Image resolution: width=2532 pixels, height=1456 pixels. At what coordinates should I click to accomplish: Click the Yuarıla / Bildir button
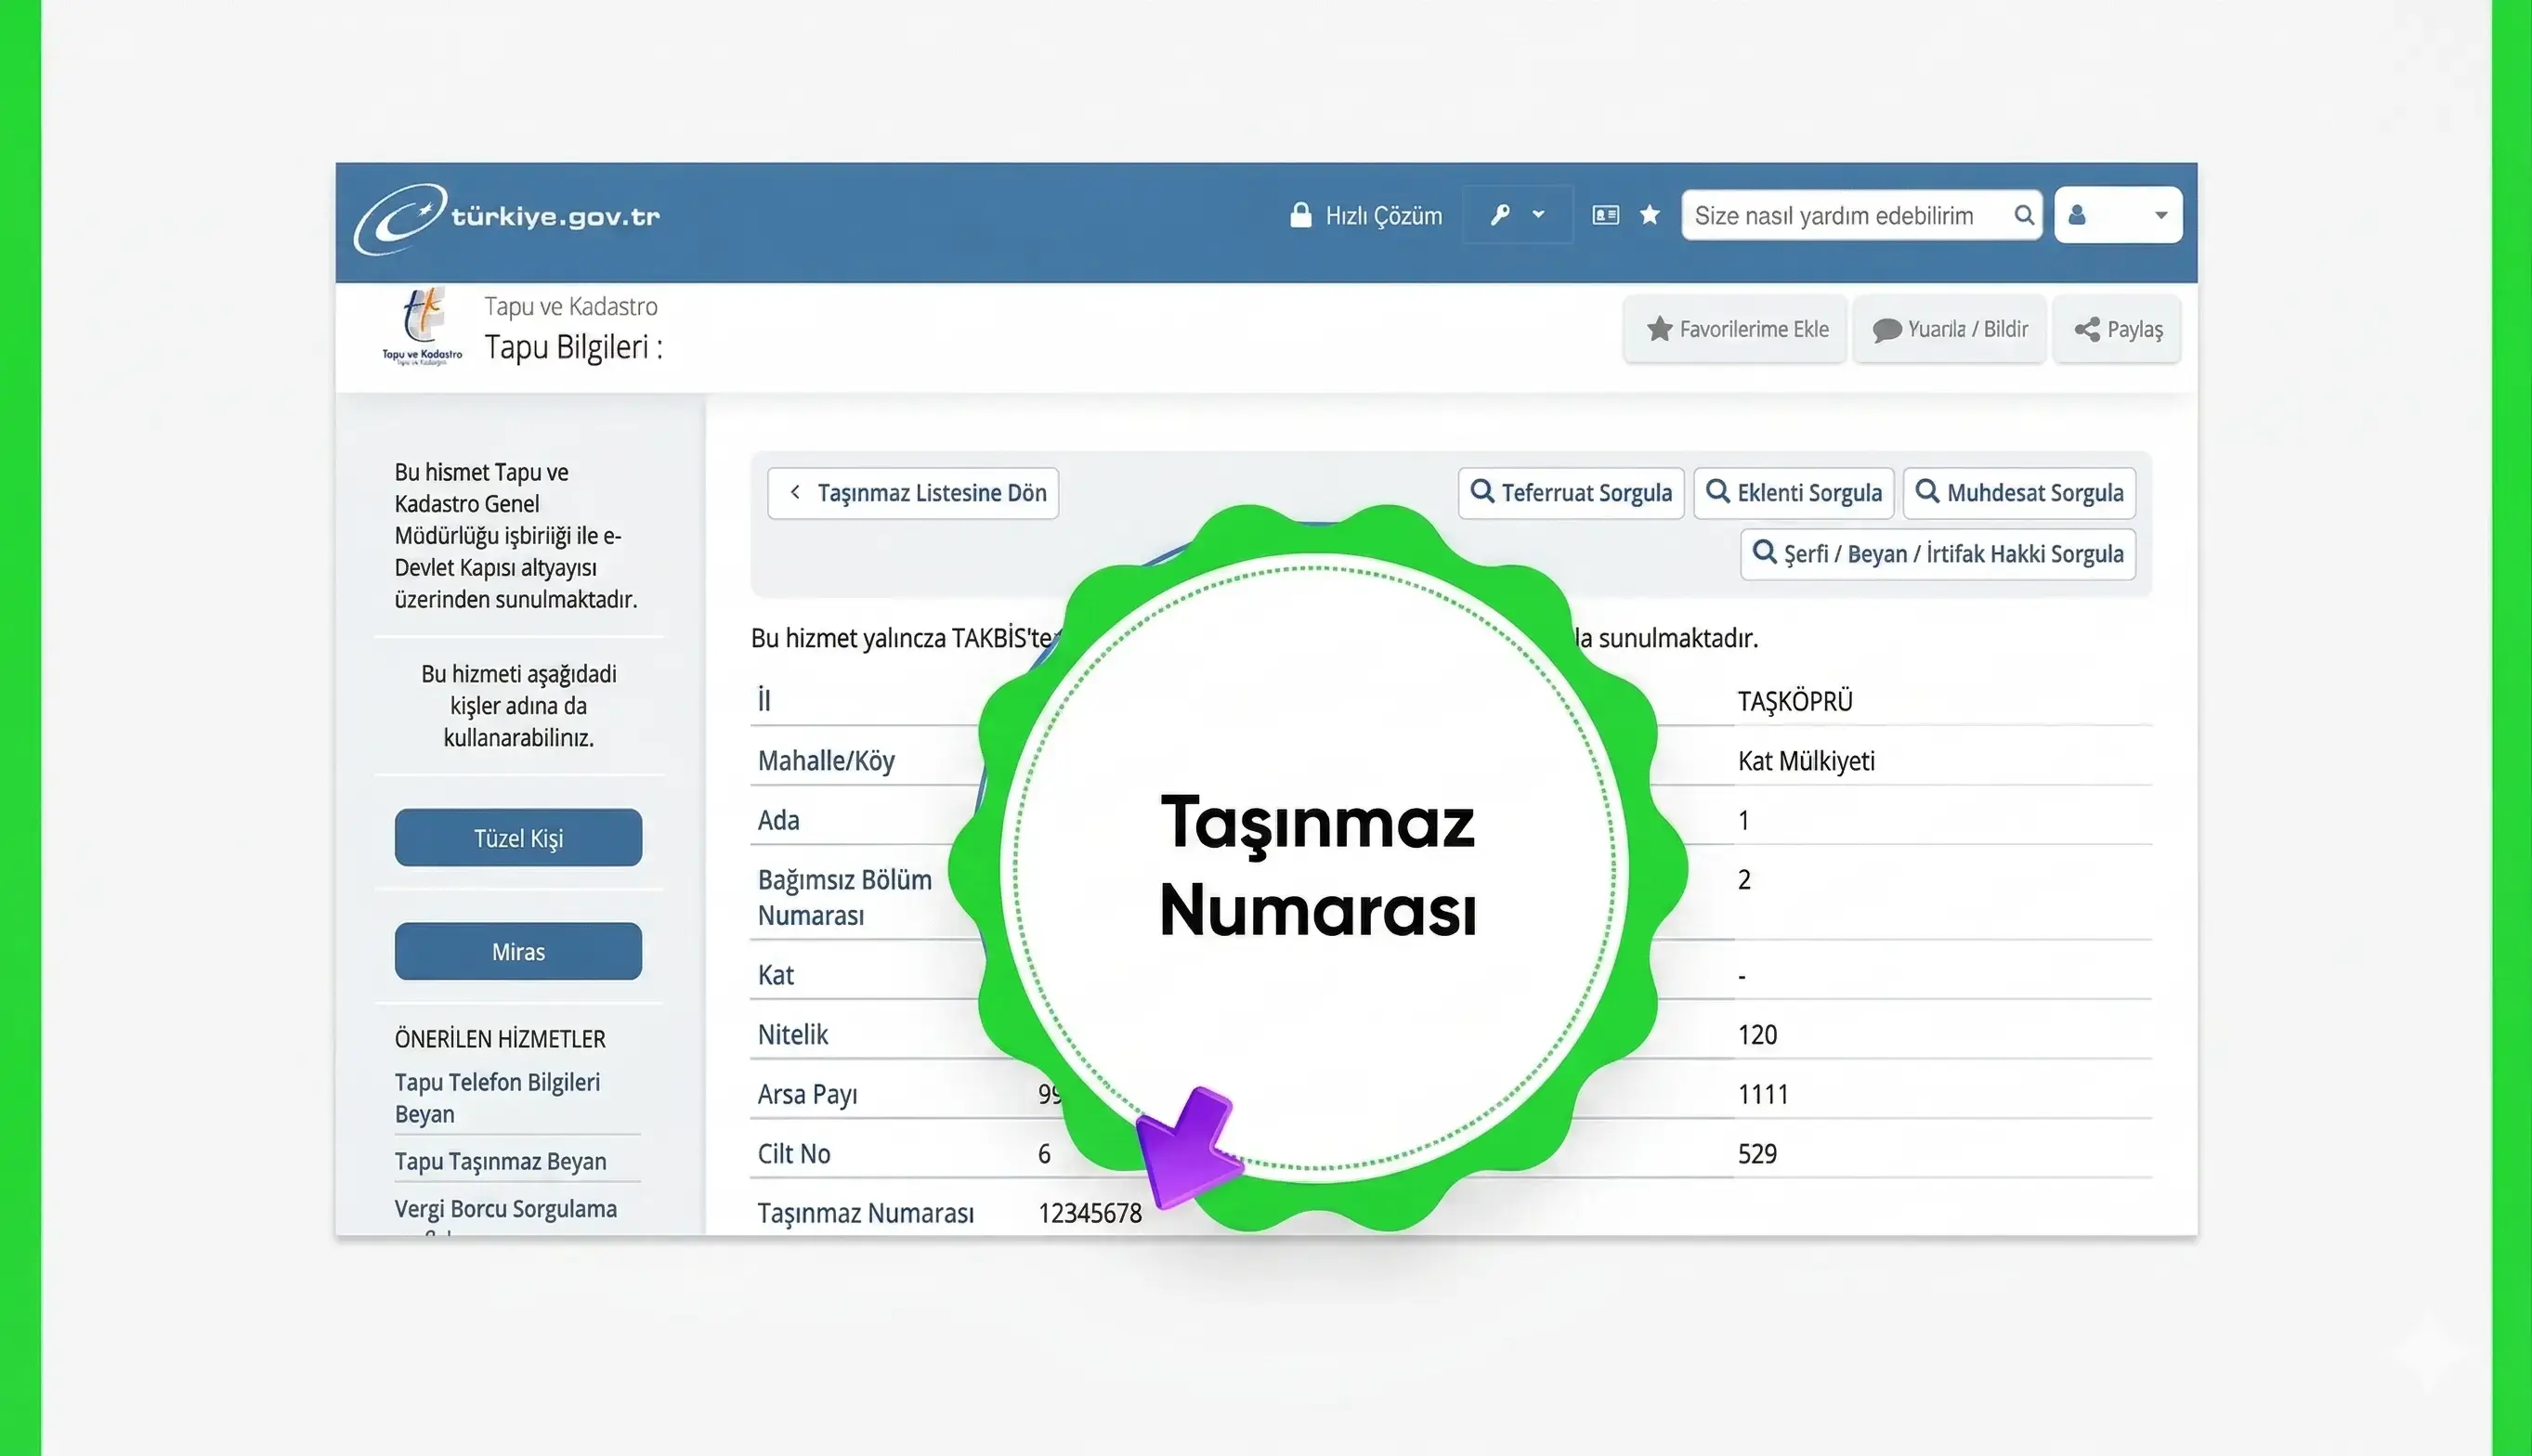tap(1949, 329)
